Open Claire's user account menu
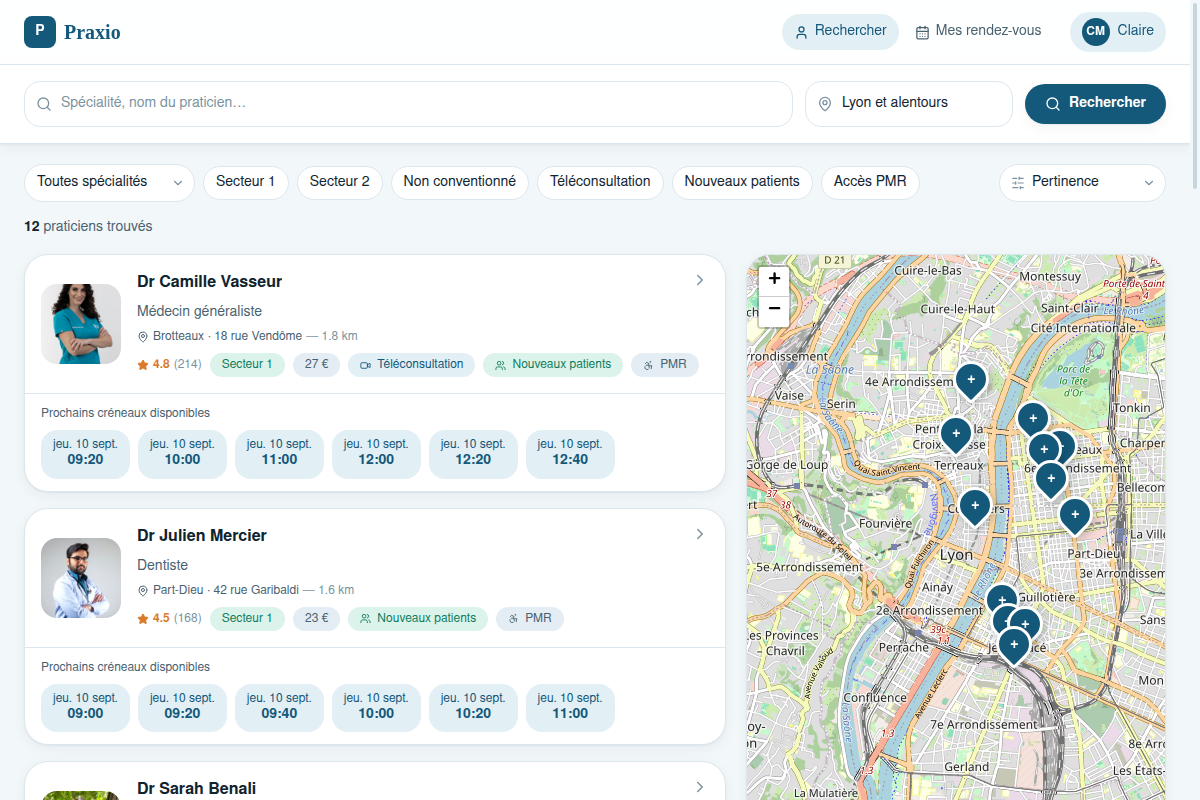 click(x=1118, y=31)
